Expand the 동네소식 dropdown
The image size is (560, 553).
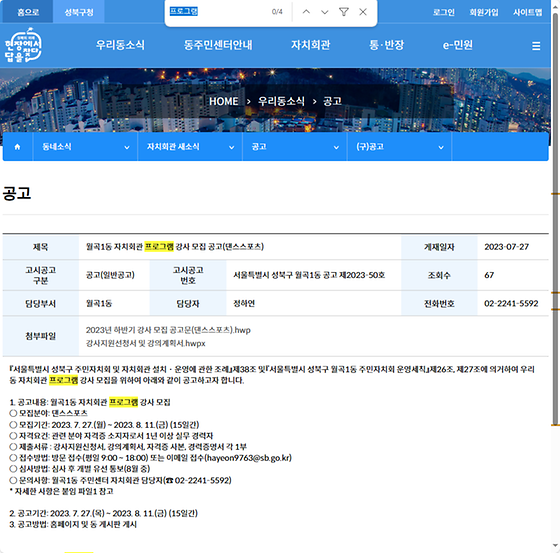85,147
